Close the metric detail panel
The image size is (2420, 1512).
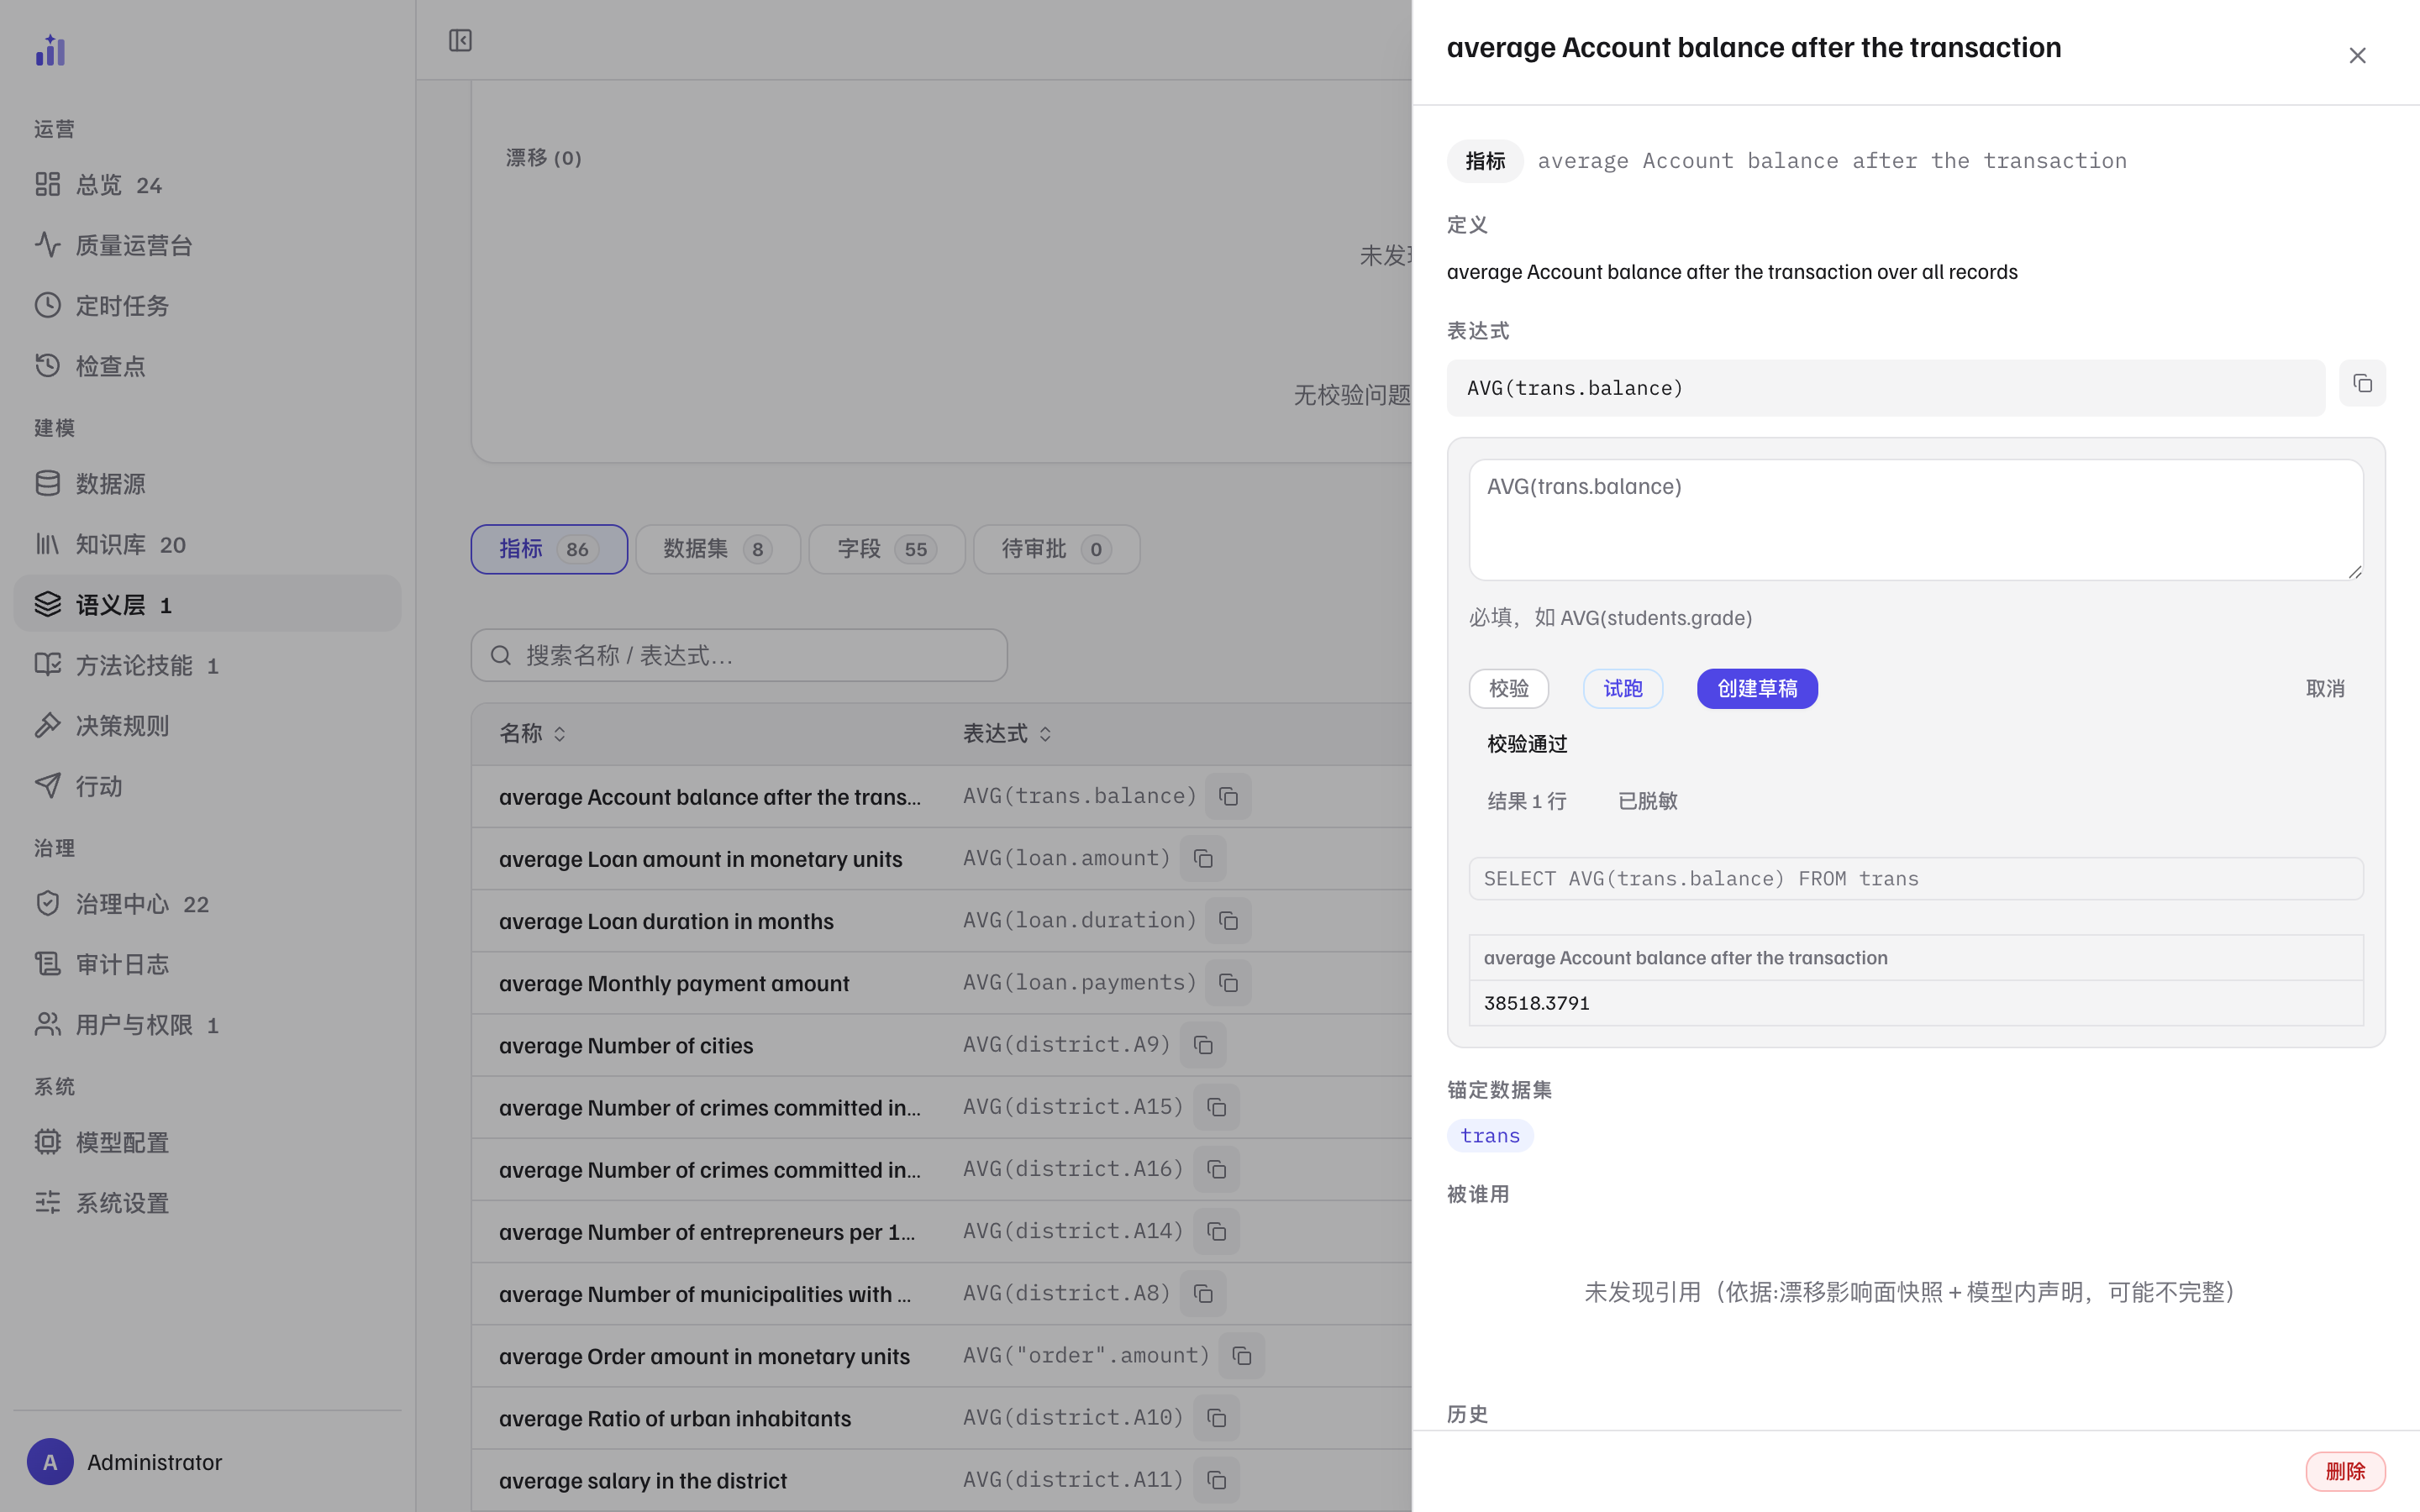2357,56
